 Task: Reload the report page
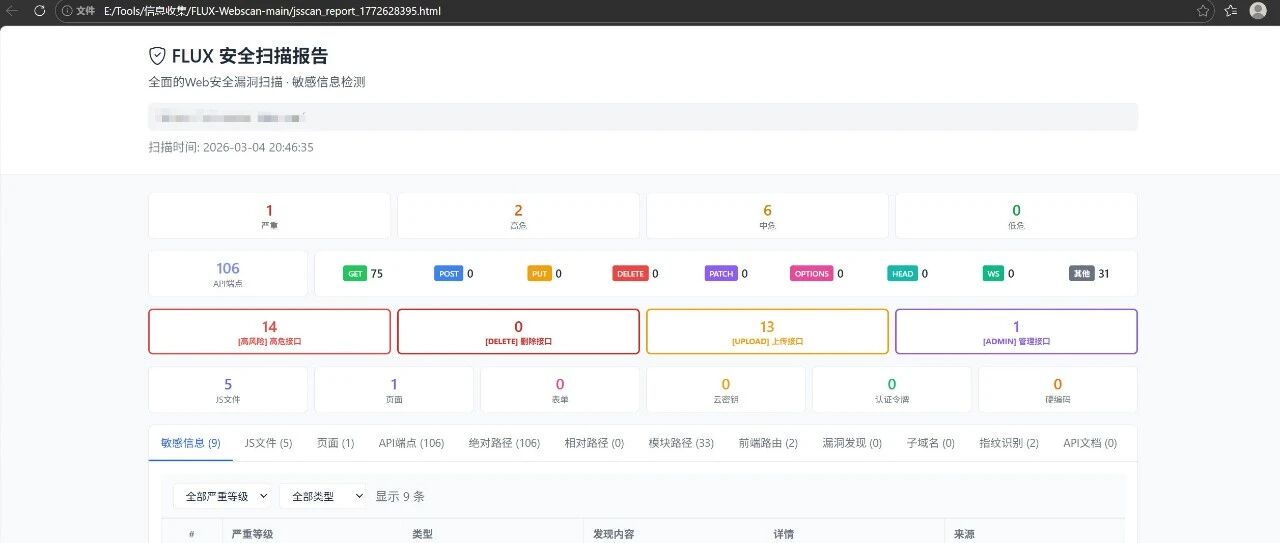click(x=39, y=11)
